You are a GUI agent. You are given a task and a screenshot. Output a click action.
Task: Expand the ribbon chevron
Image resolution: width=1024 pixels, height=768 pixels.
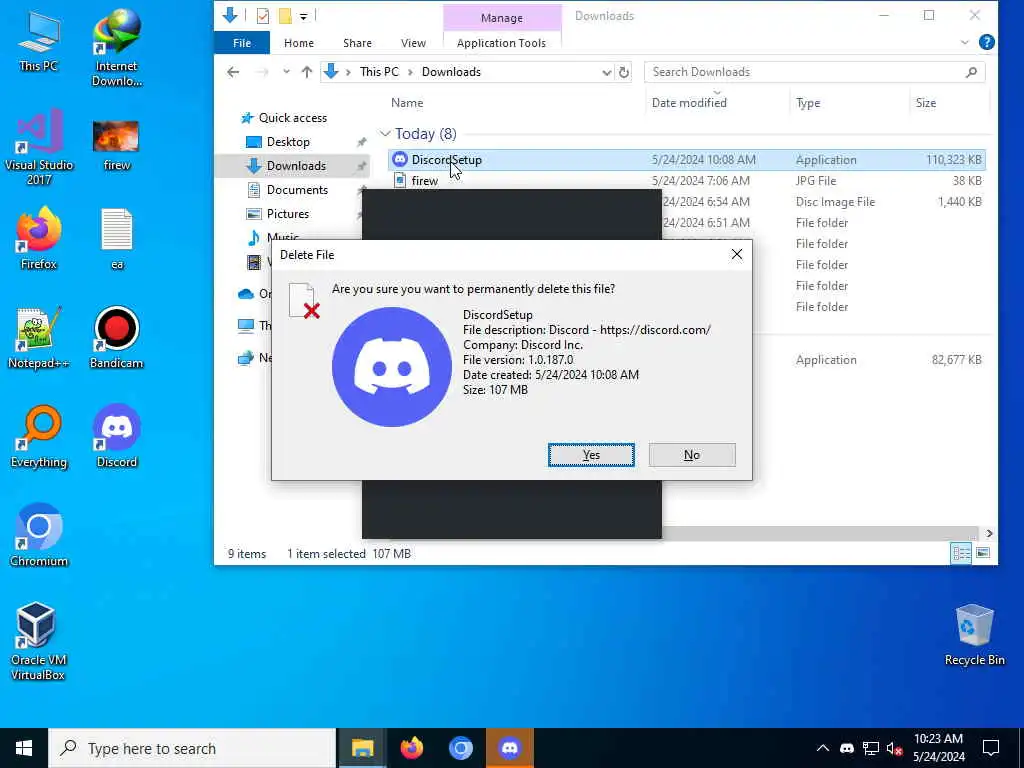965,43
